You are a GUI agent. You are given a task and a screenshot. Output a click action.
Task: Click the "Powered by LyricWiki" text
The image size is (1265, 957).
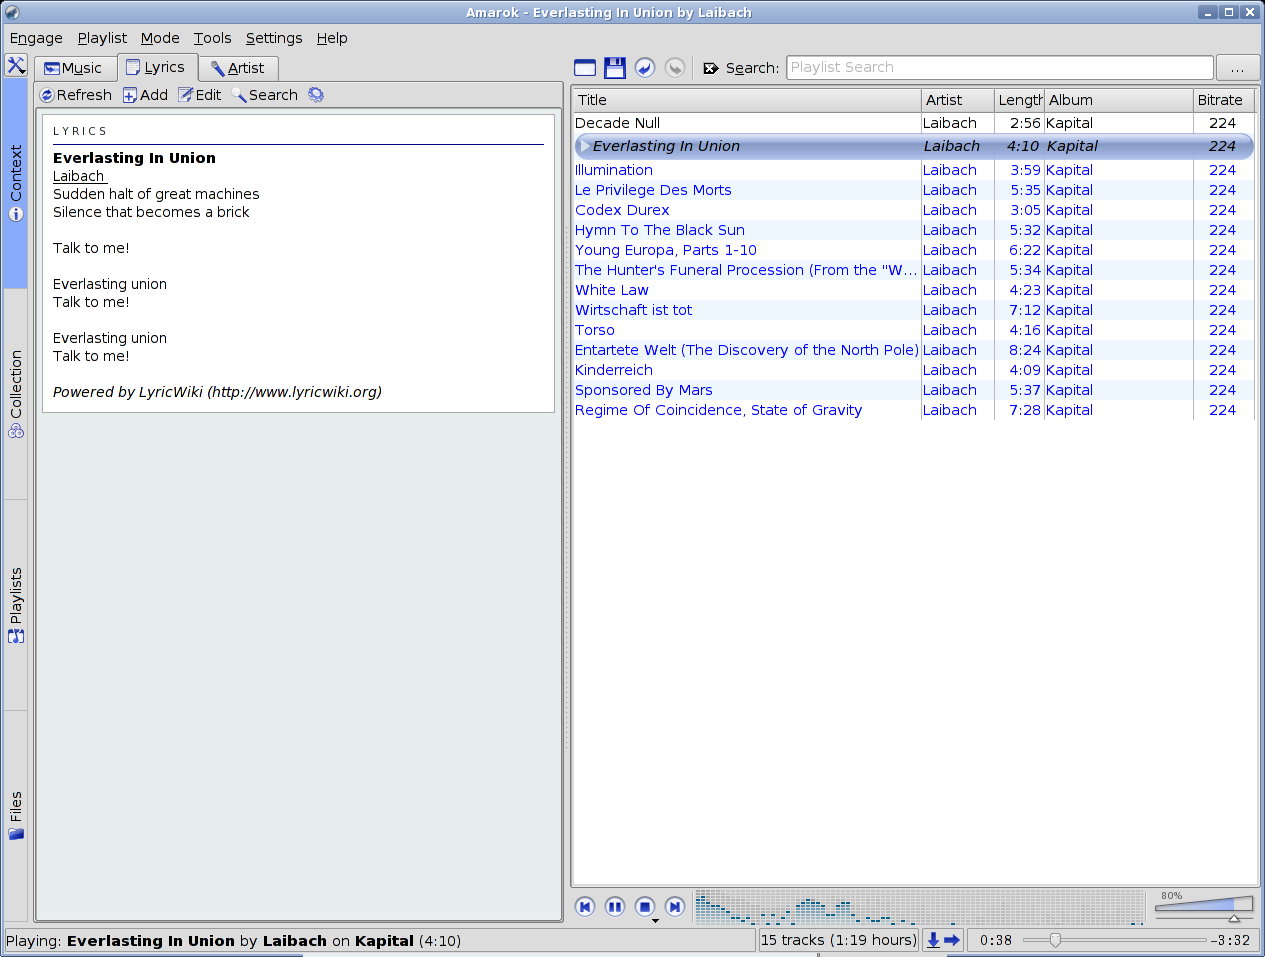[217, 392]
